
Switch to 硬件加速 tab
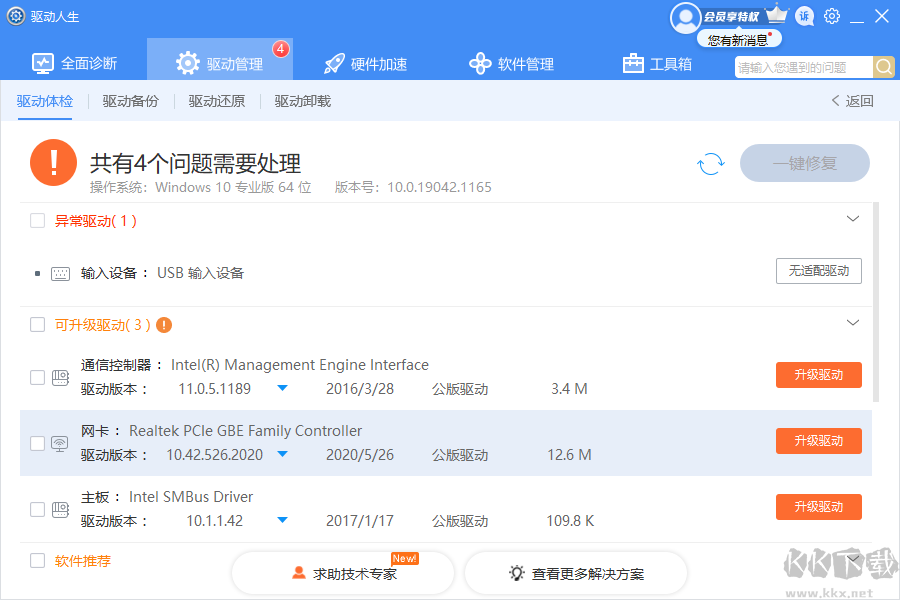coord(366,64)
